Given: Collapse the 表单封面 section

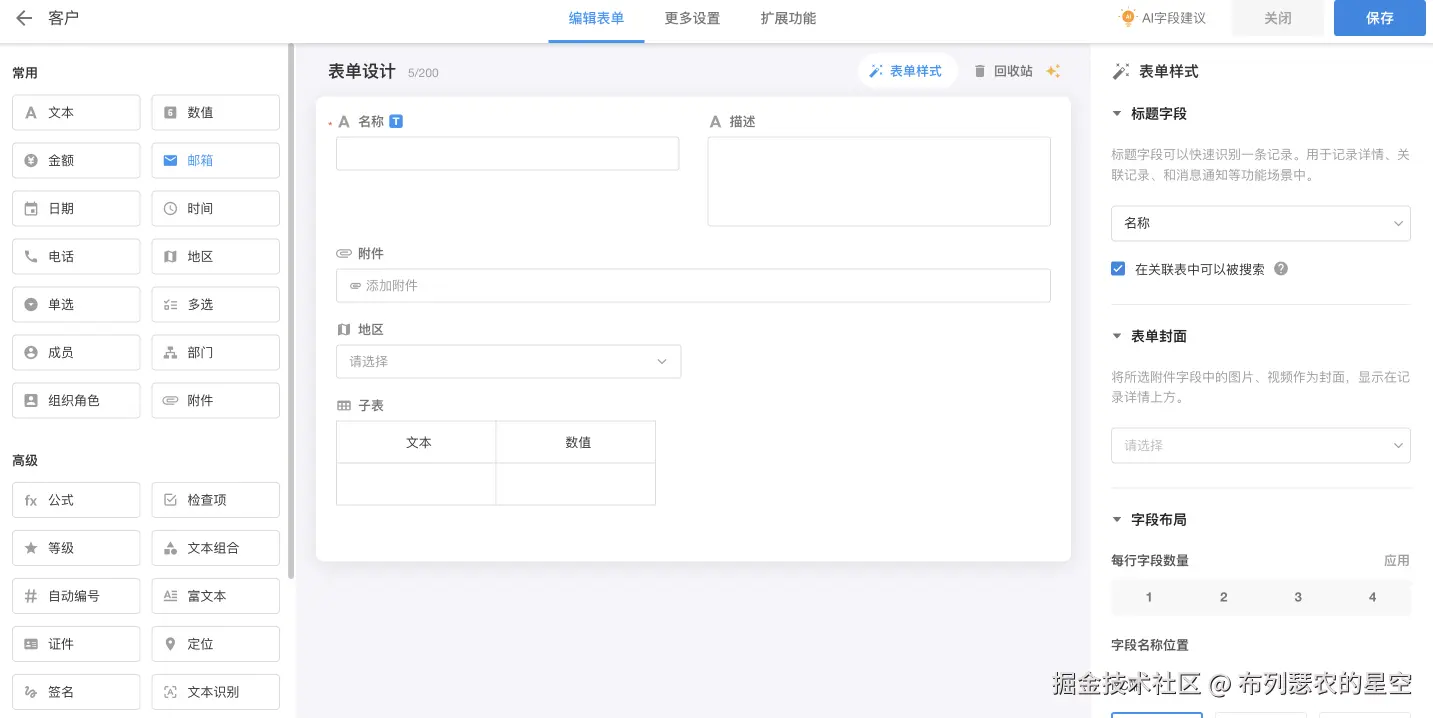Looking at the screenshot, I should 1117,336.
